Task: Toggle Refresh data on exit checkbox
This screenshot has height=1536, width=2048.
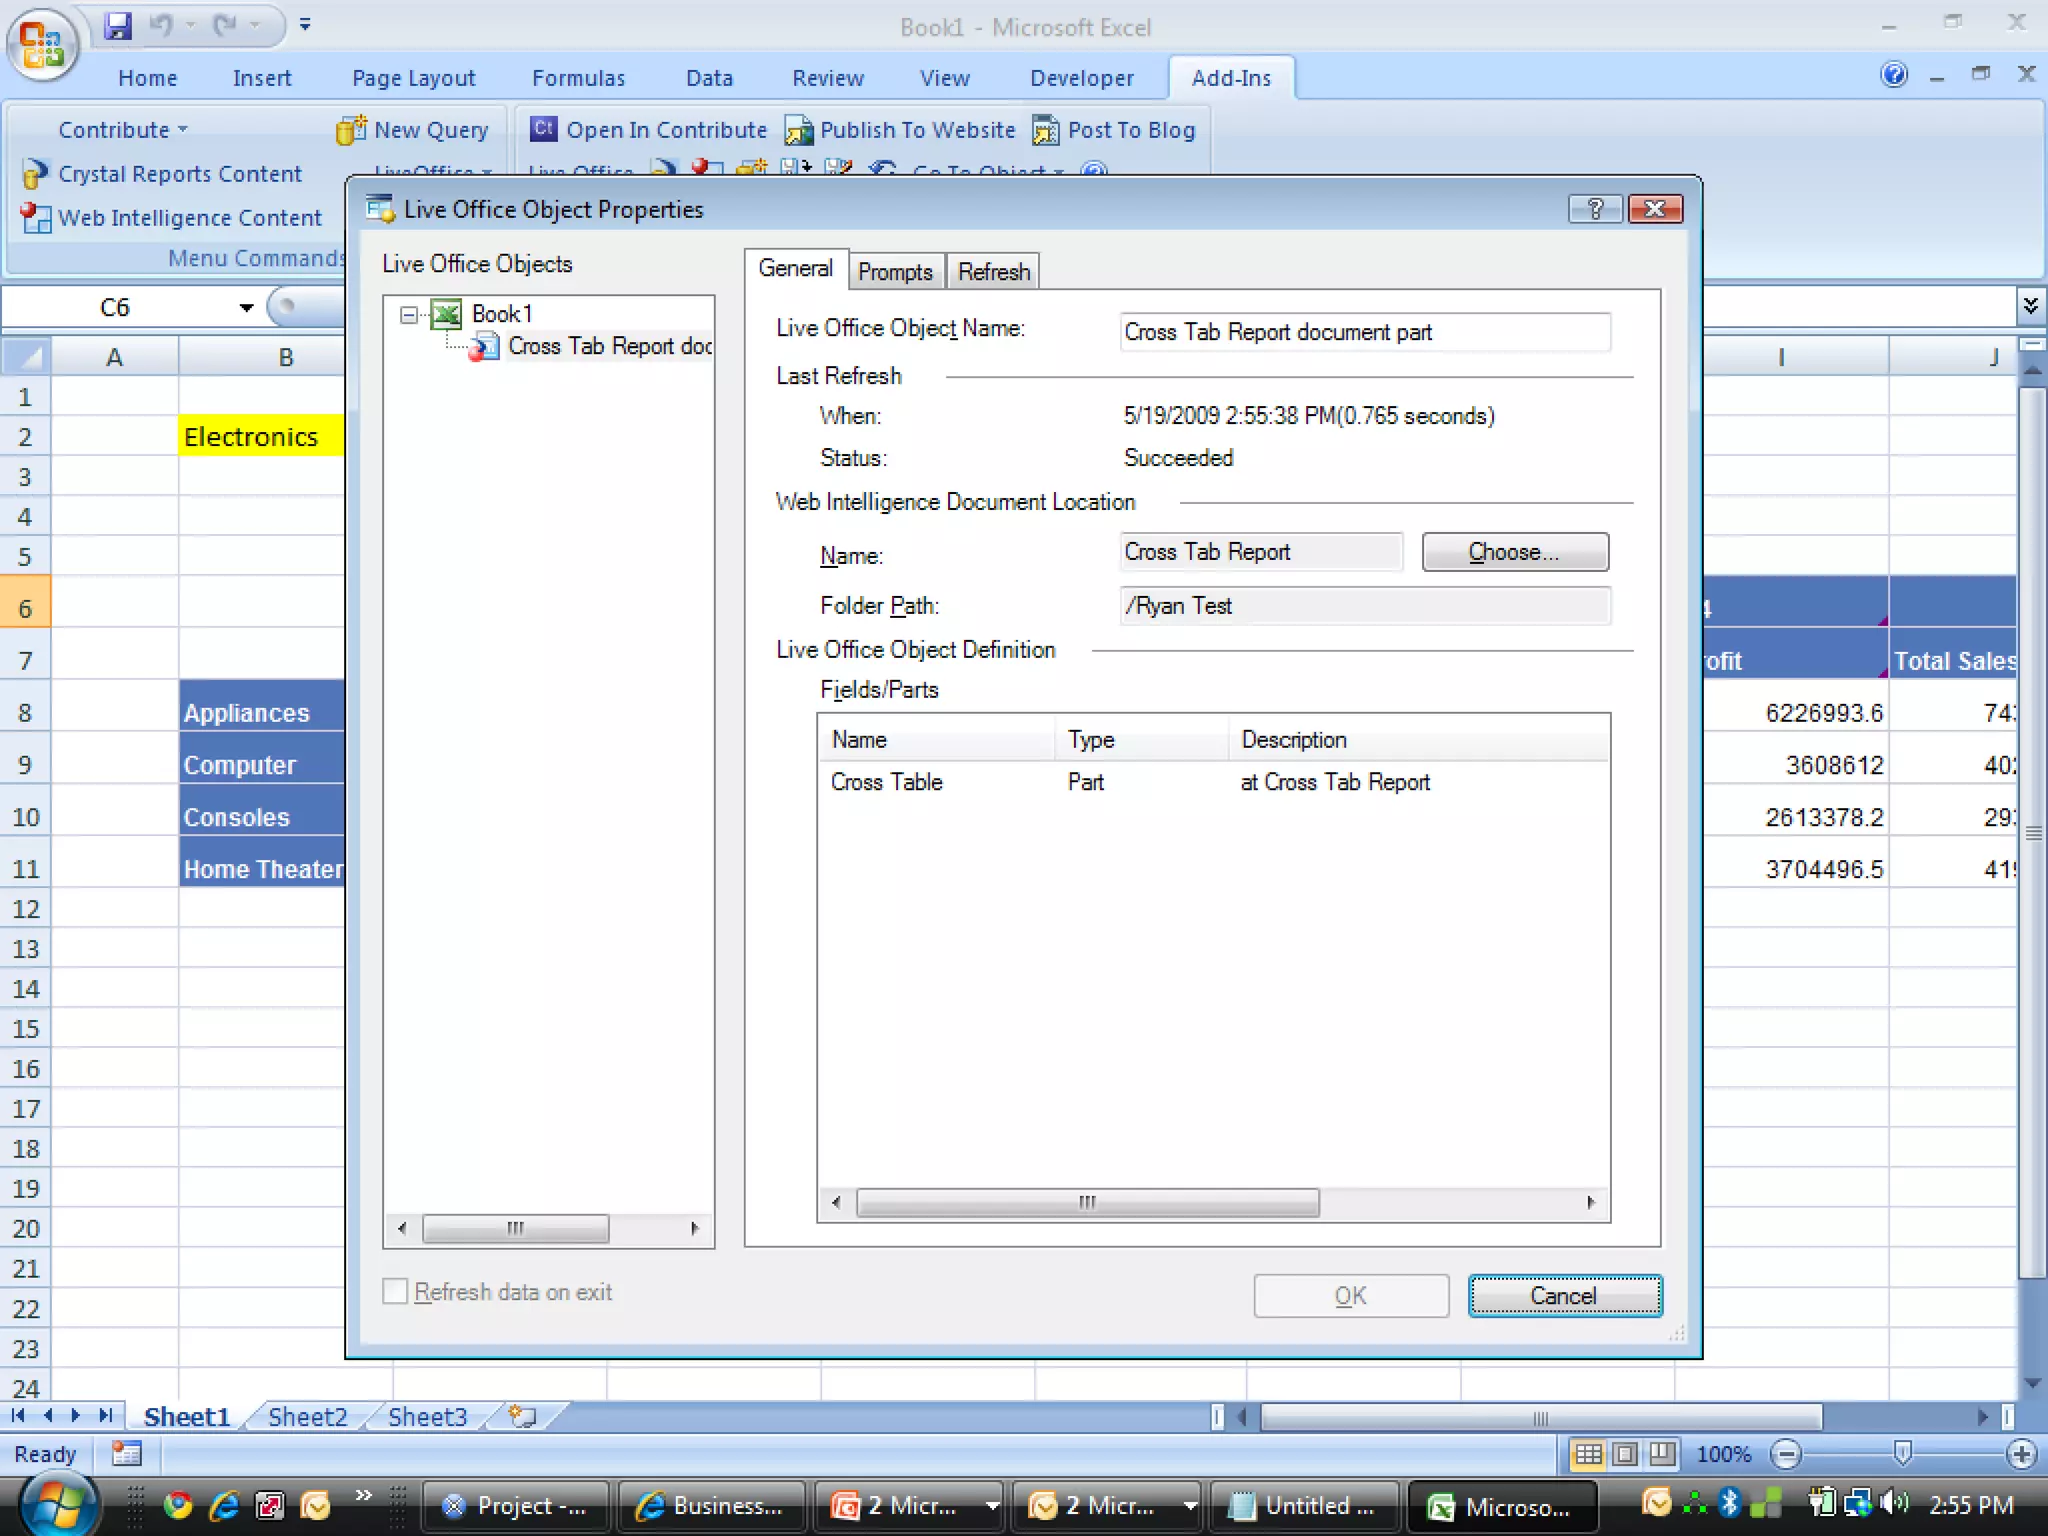Action: click(396, 1291)
